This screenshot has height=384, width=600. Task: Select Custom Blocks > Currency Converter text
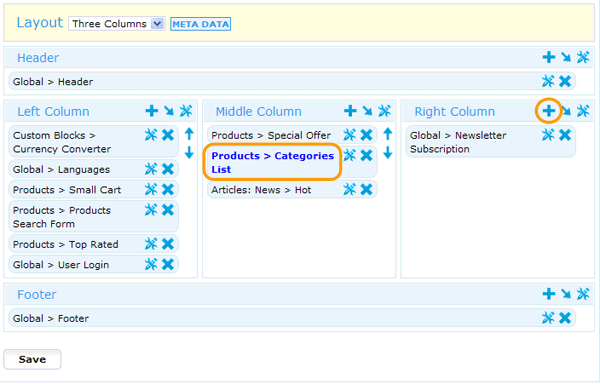[62, 142]
